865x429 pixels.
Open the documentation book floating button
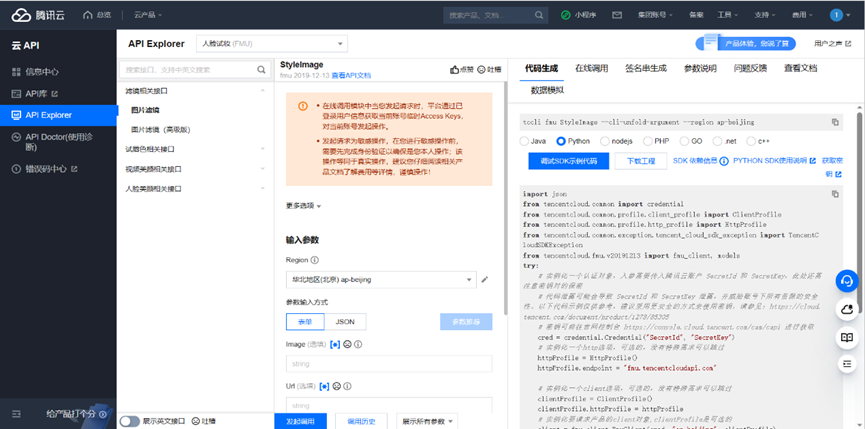(847, 337)
